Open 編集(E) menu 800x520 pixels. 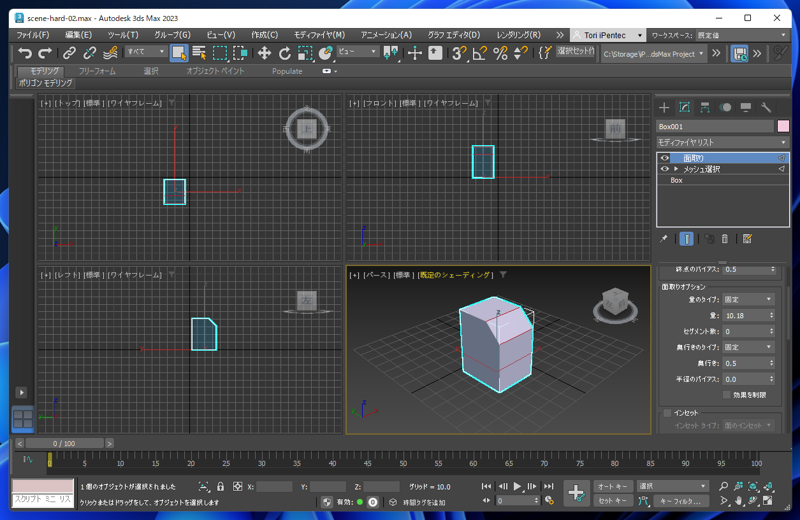click(78, 35)
